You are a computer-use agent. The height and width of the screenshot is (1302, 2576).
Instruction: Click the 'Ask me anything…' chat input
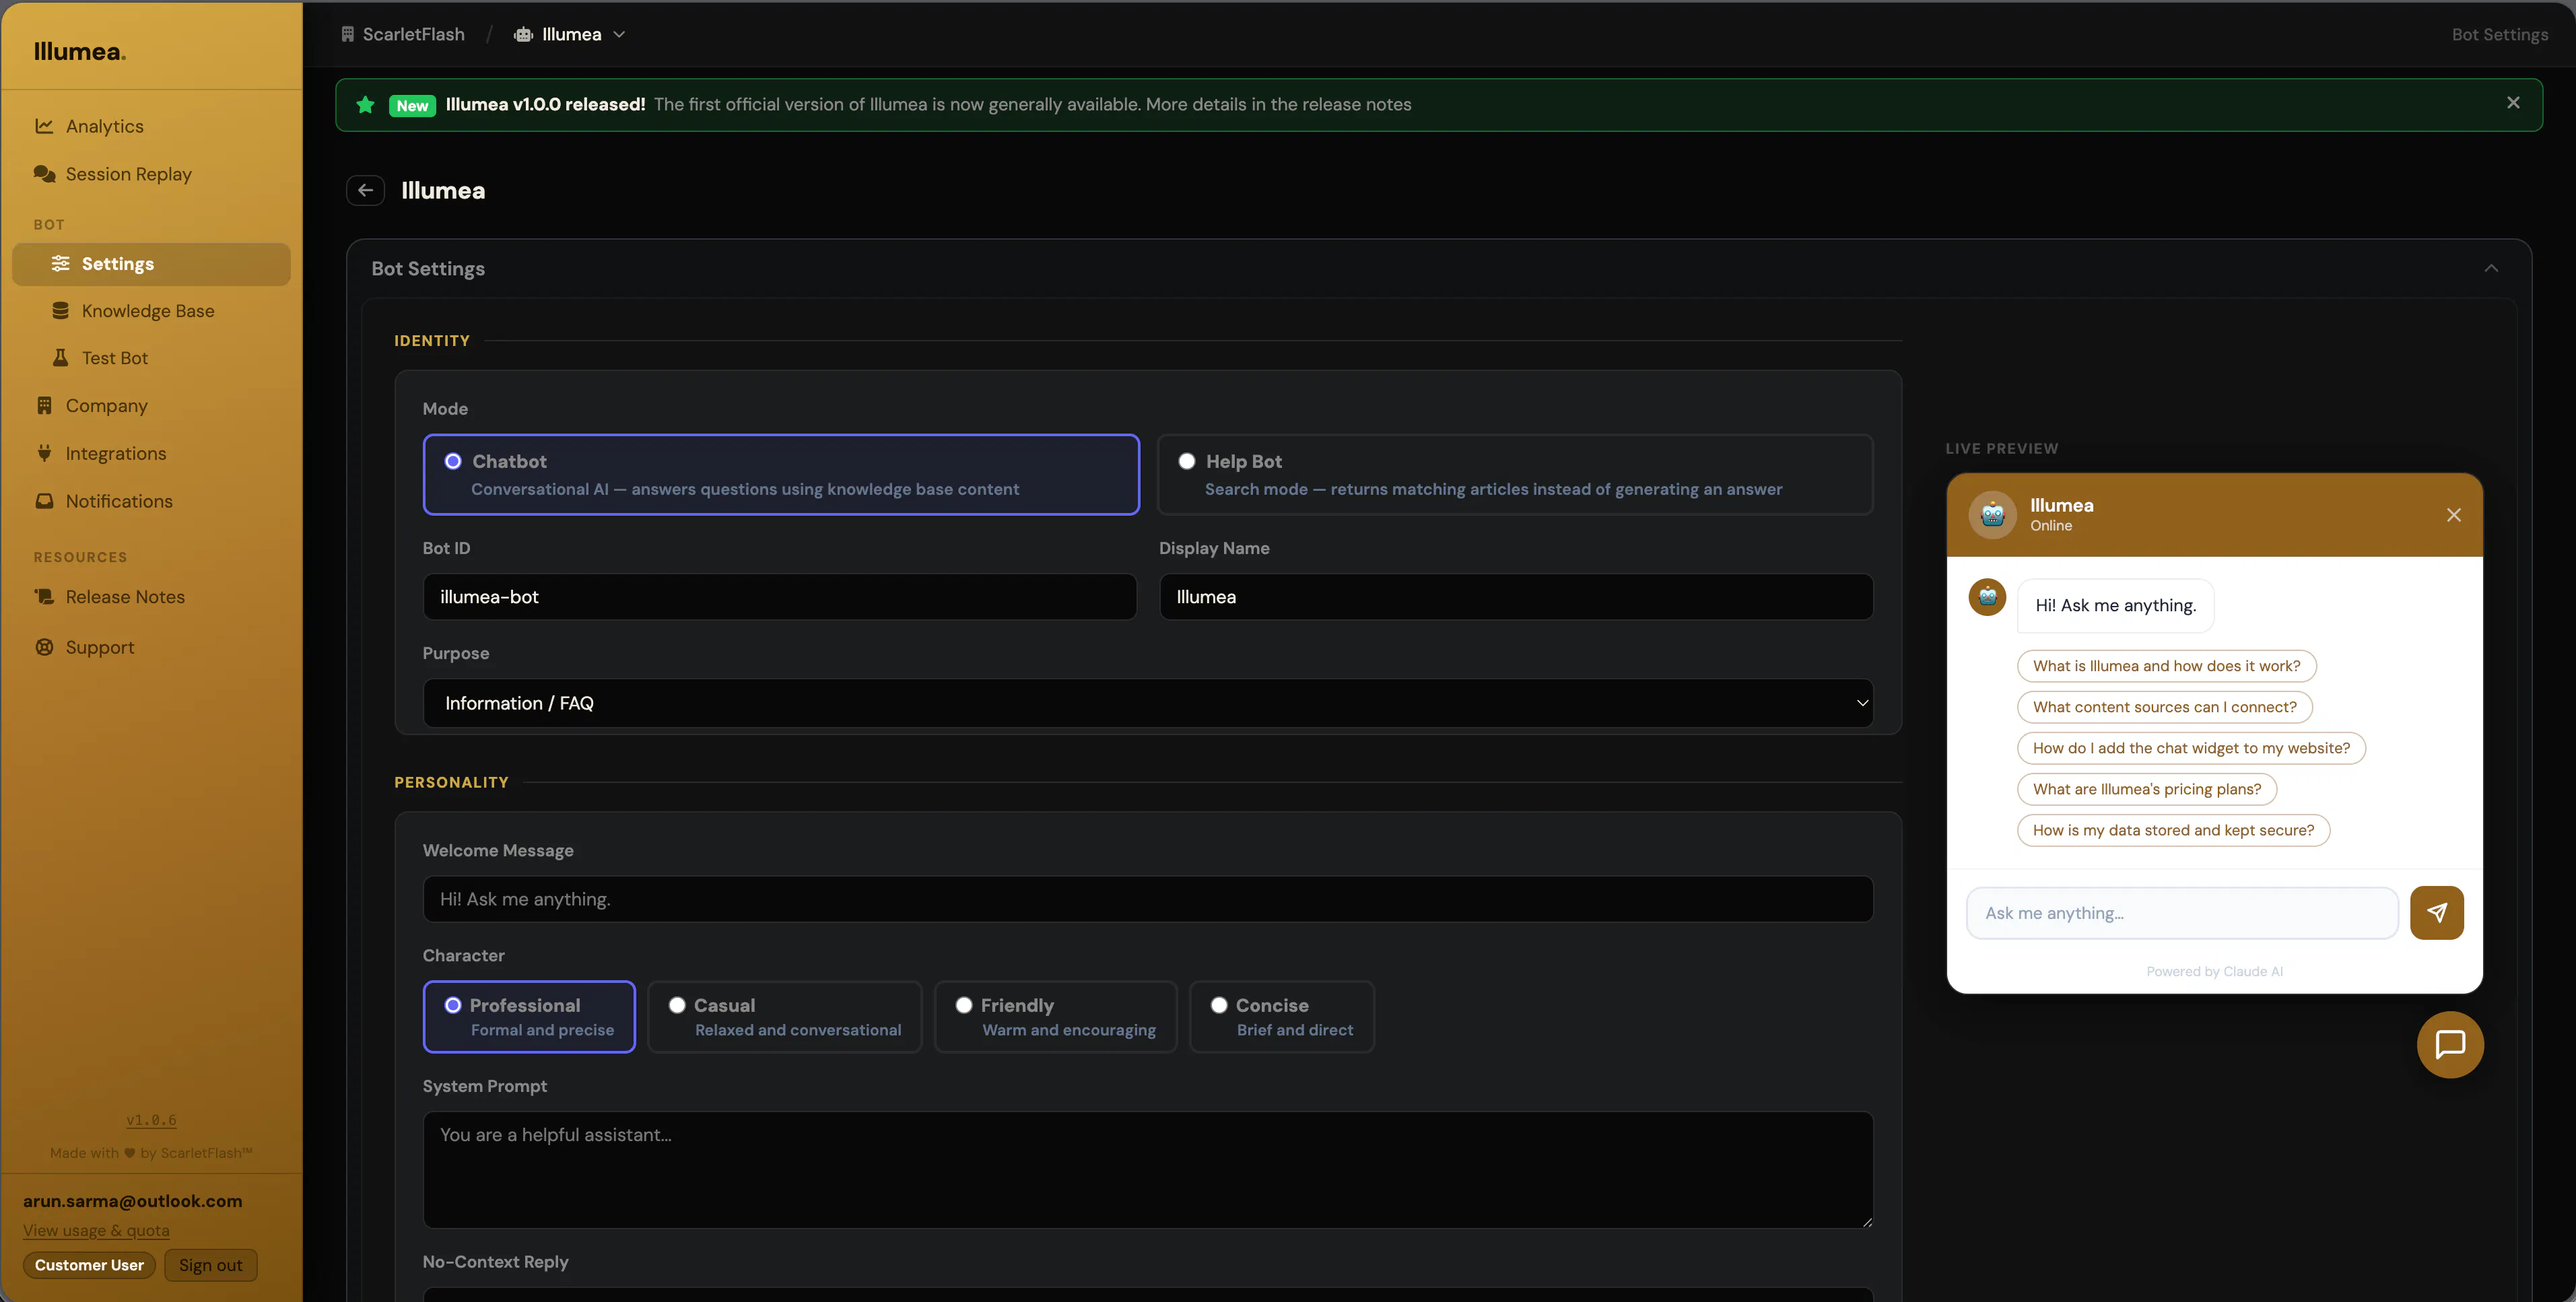(x=2182, y=913)
